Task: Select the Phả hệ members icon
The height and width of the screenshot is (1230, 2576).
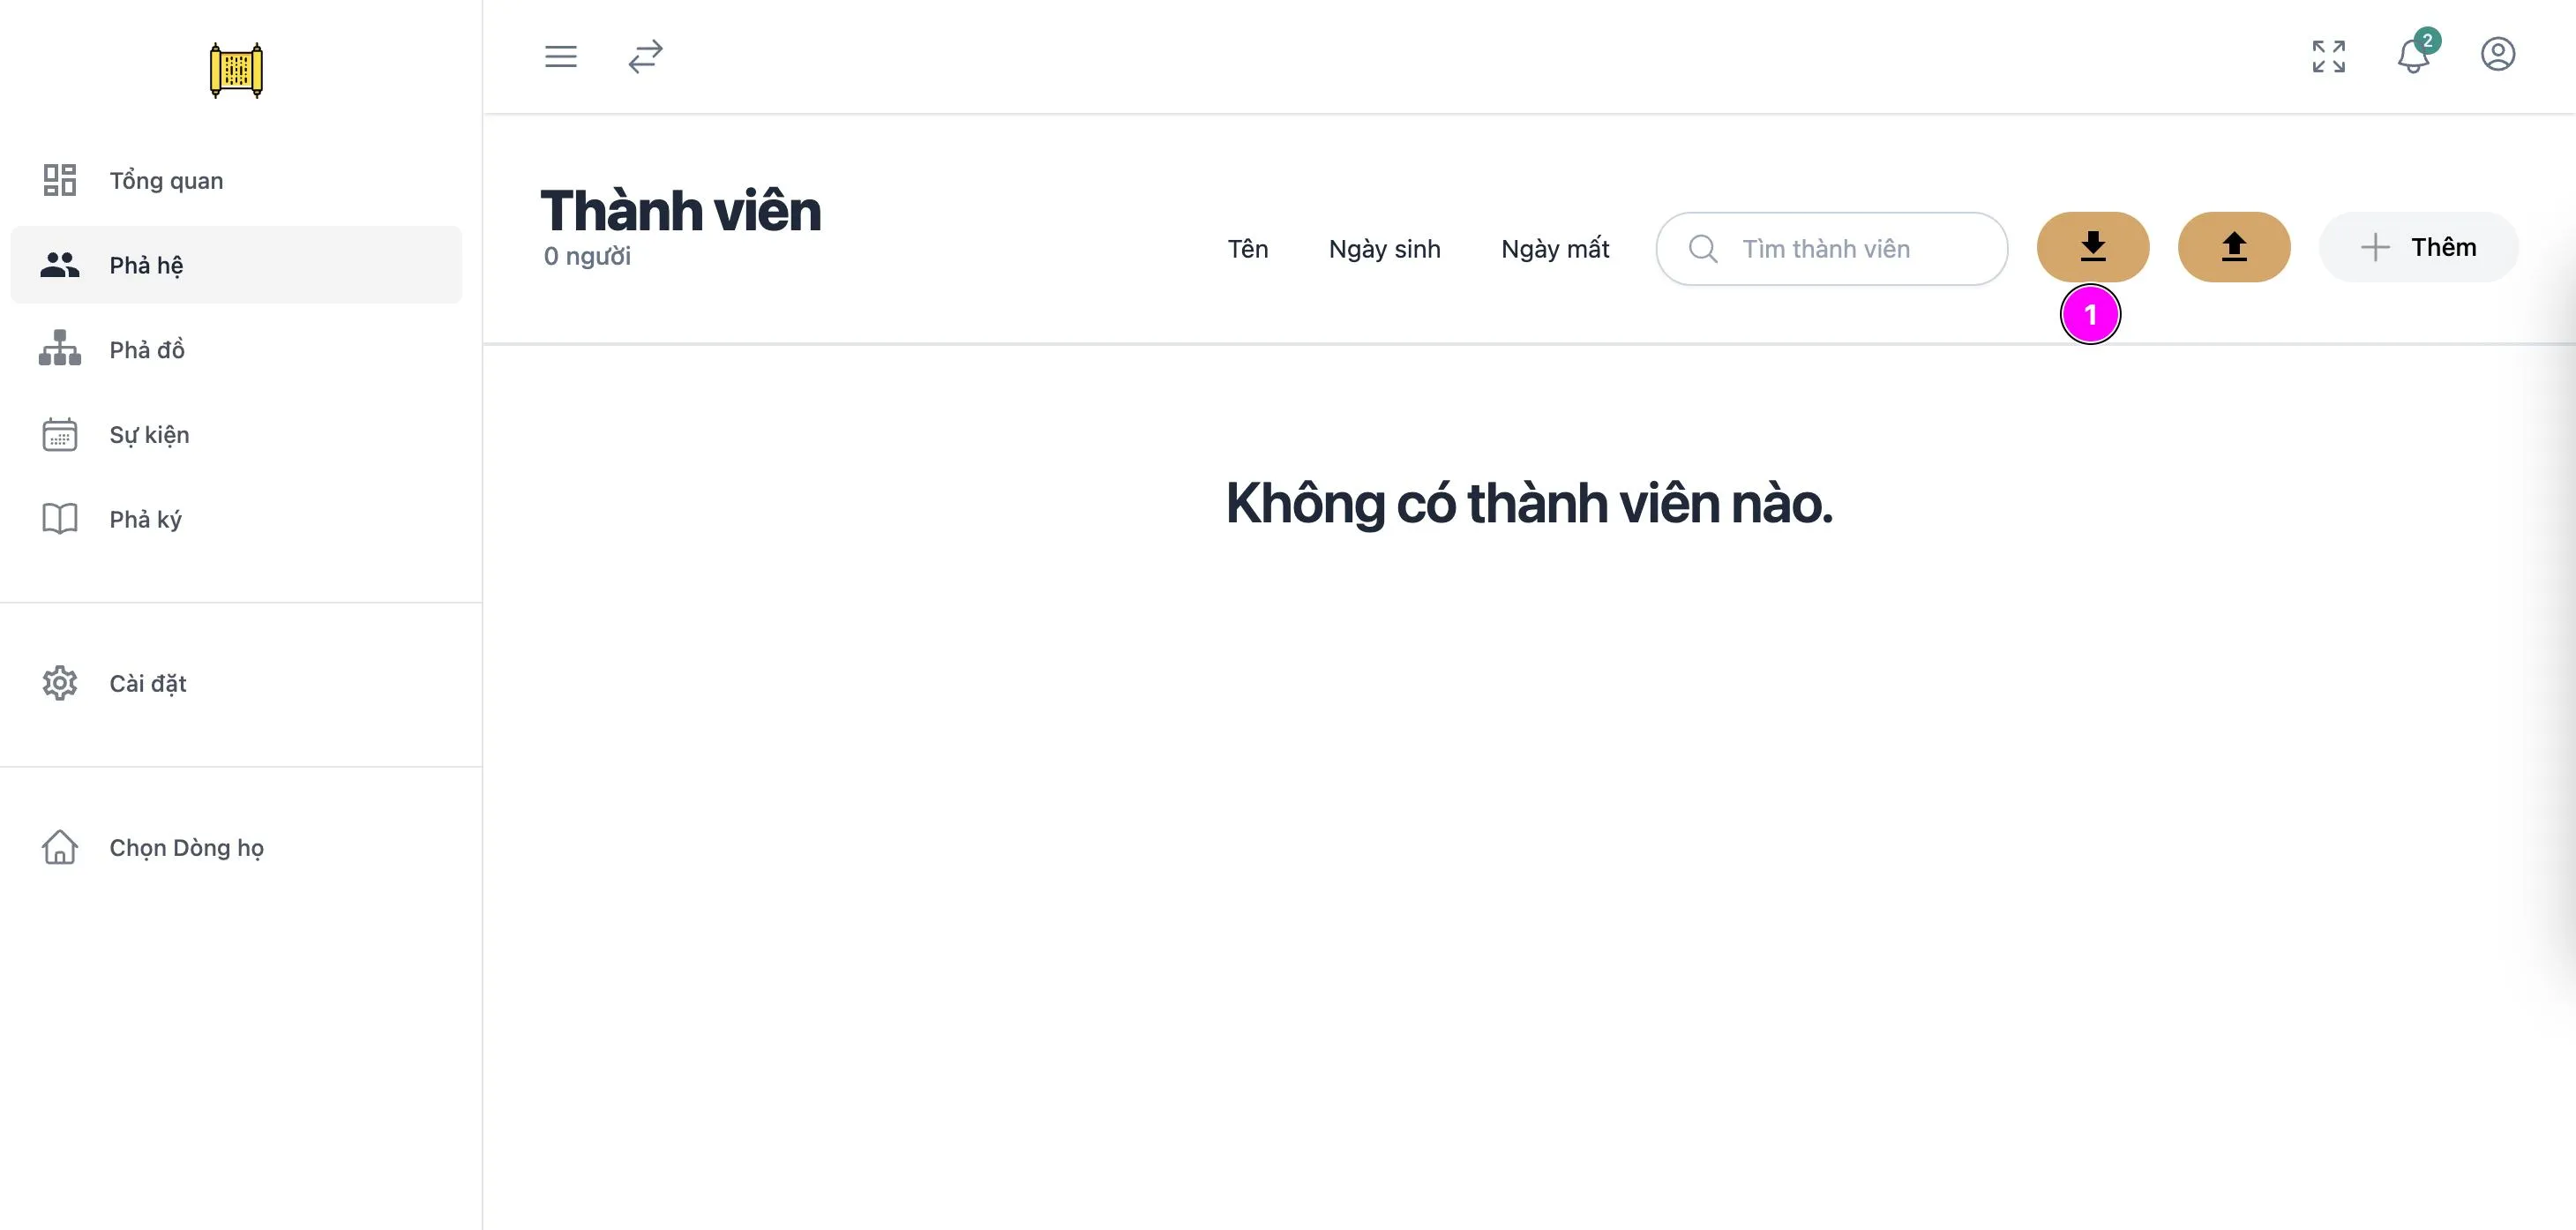Action: 59,264
